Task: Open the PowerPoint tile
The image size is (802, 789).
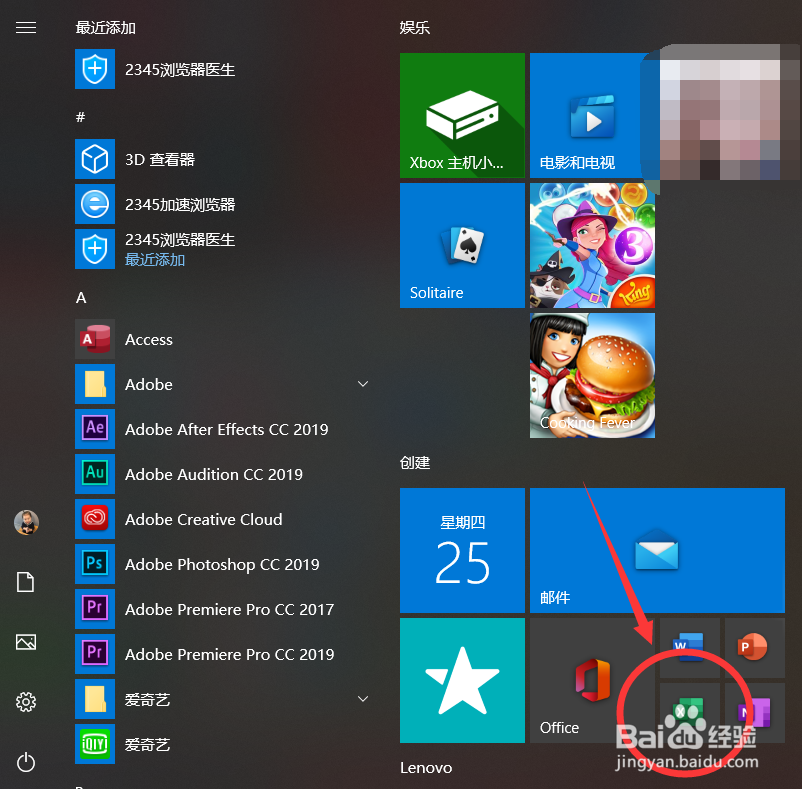Action: point(753,646)
